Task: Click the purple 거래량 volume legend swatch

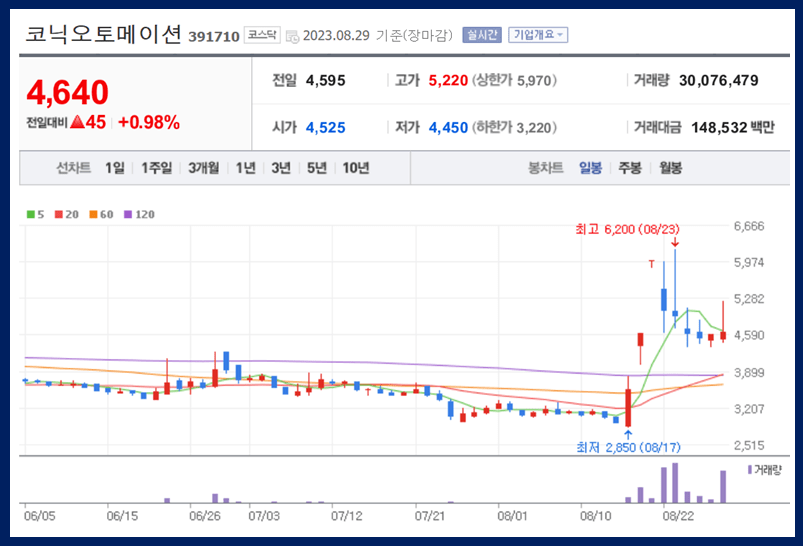Action: click(x=750, y=469)
